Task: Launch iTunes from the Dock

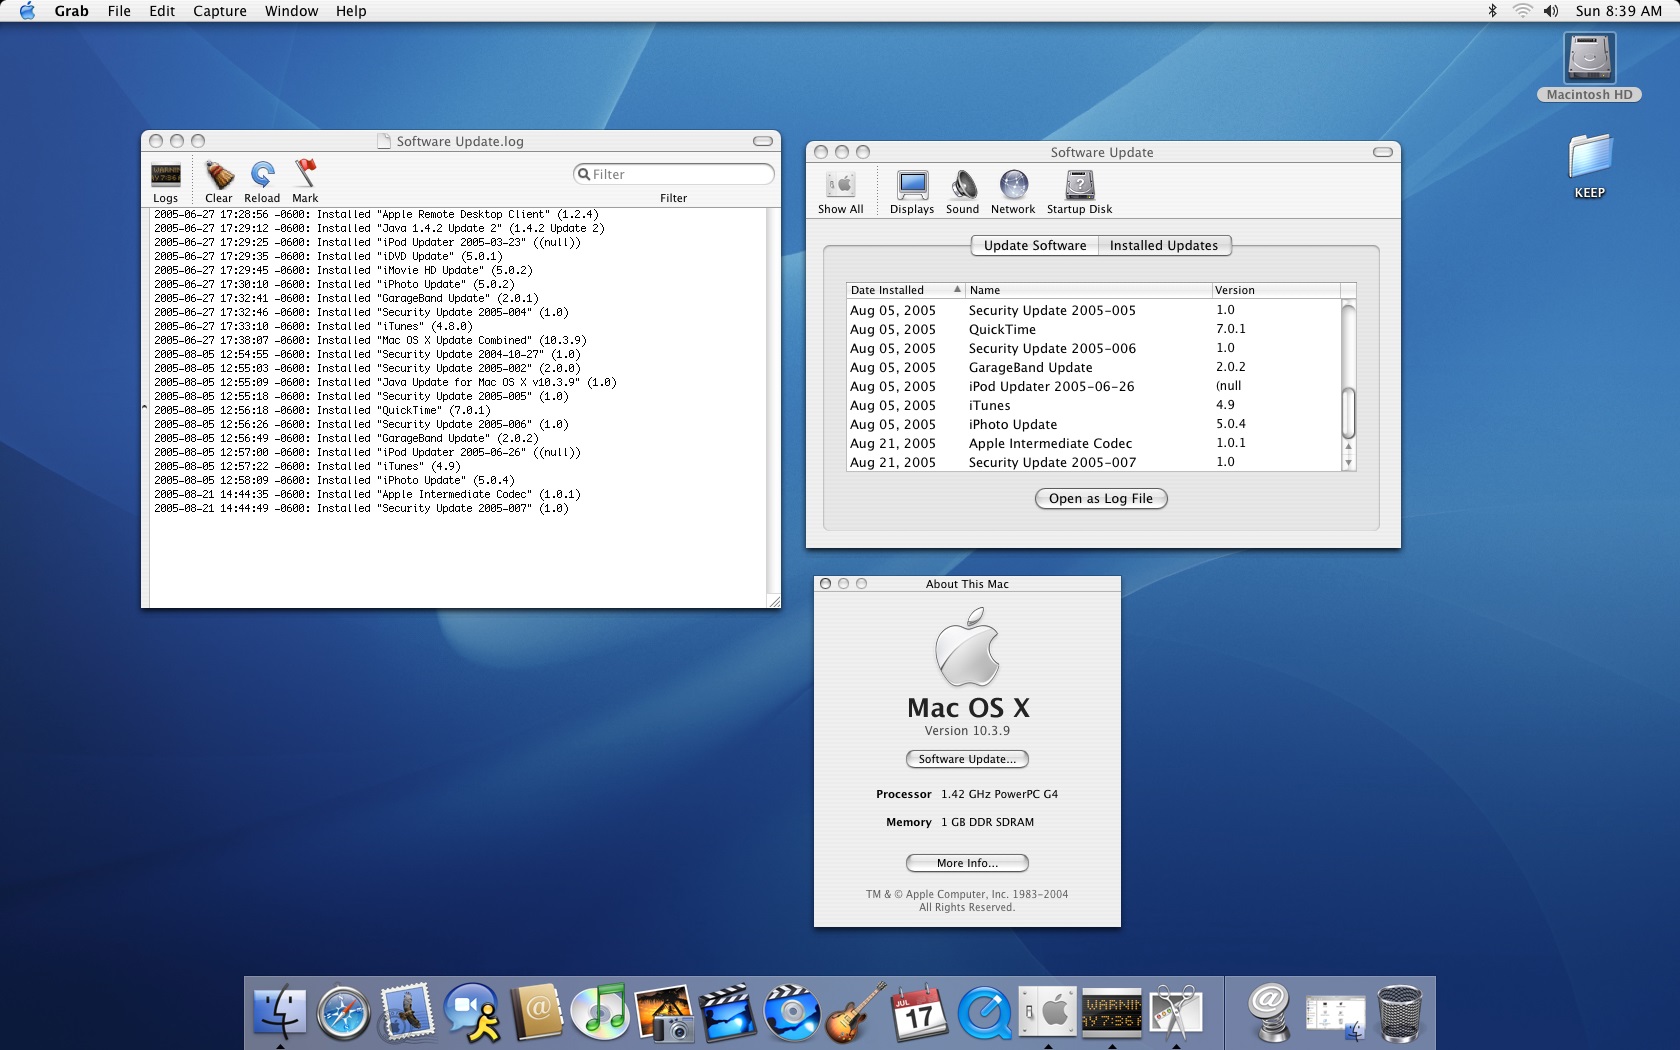Action: pos(600,1012)
